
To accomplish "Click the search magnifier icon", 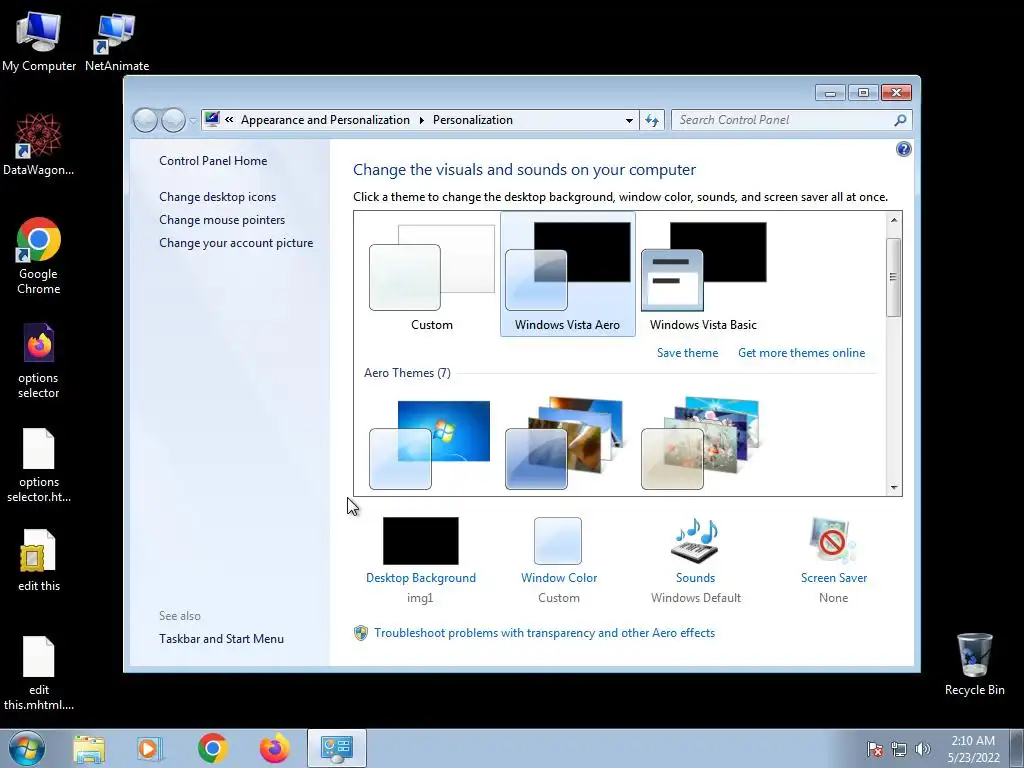I will 900,120.
